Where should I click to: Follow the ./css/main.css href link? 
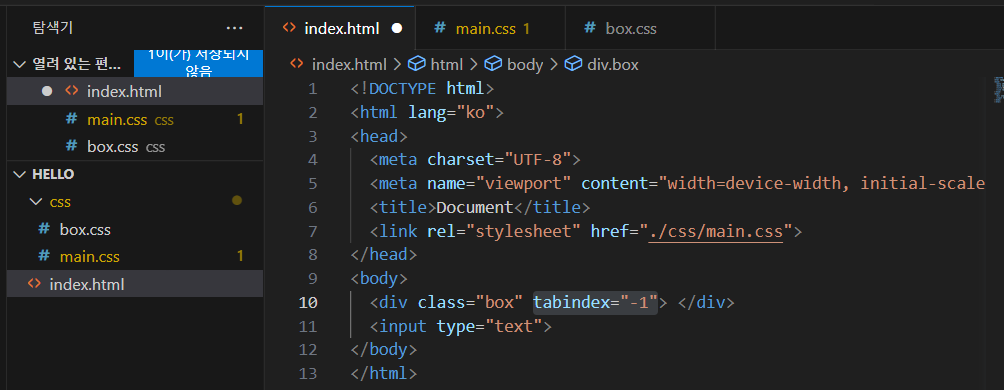716,231
